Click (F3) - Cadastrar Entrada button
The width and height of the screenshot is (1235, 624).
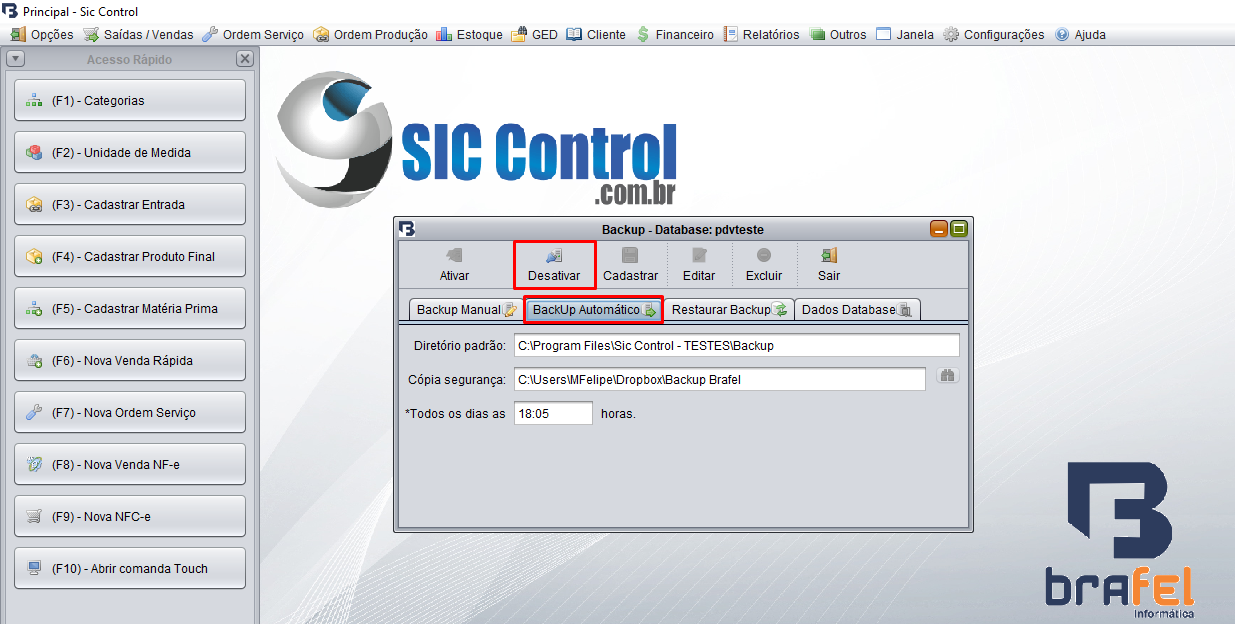coord(130,204)
